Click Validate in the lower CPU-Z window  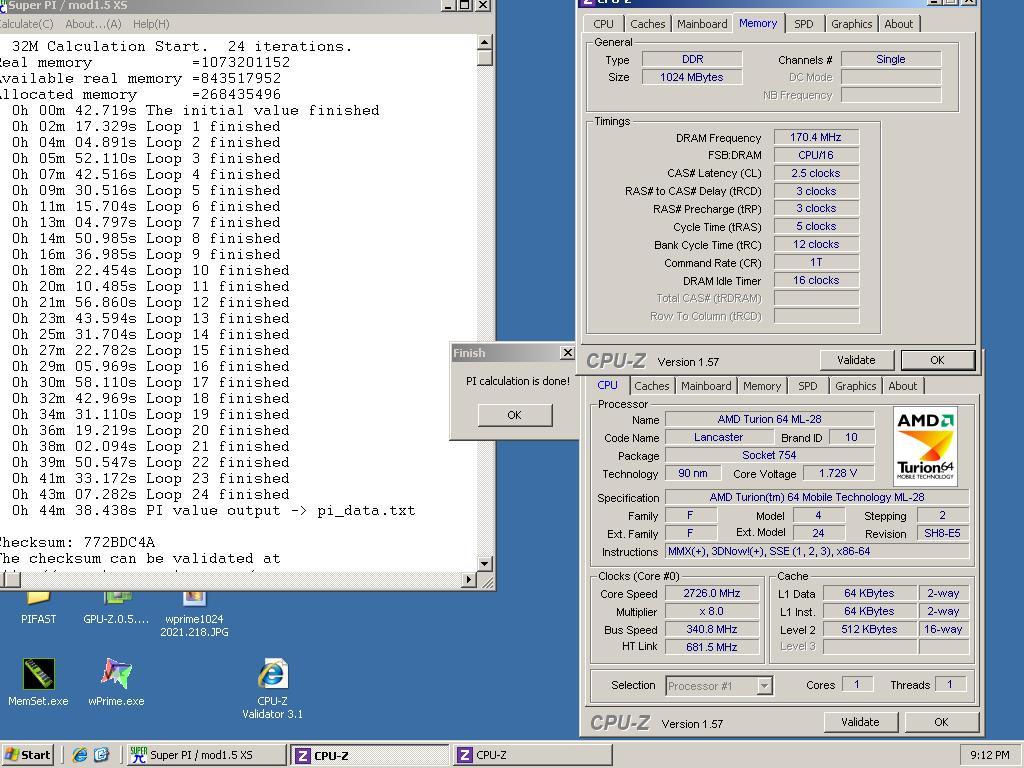(860, 722)
